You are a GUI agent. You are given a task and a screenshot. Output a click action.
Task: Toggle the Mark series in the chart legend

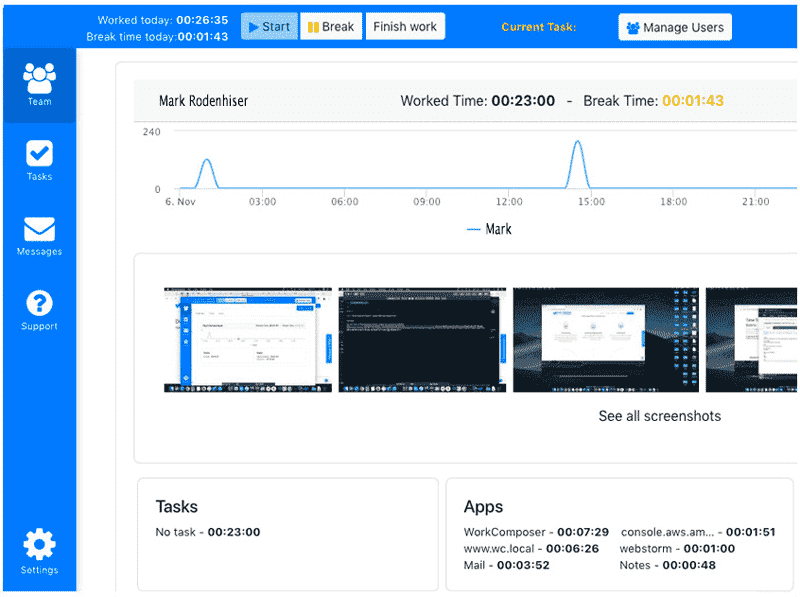tap(490, 229)
